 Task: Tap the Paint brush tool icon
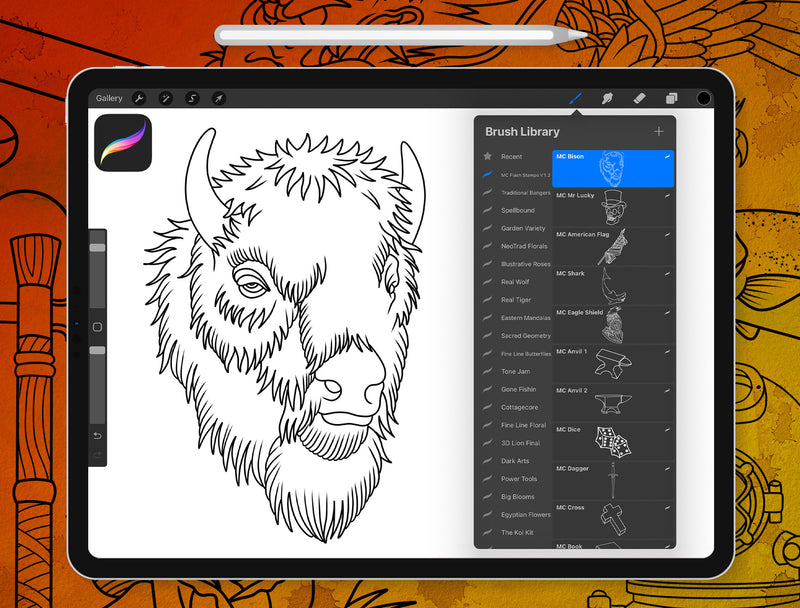(x=575, y=98)
